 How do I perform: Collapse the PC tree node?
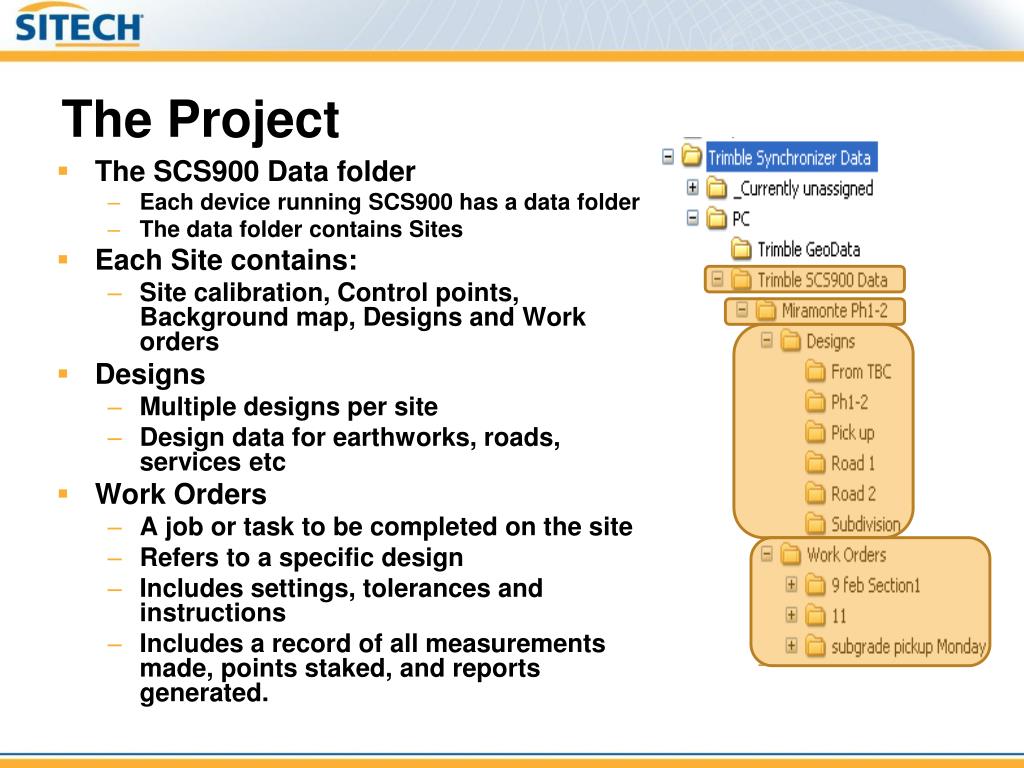click(692, 218)
